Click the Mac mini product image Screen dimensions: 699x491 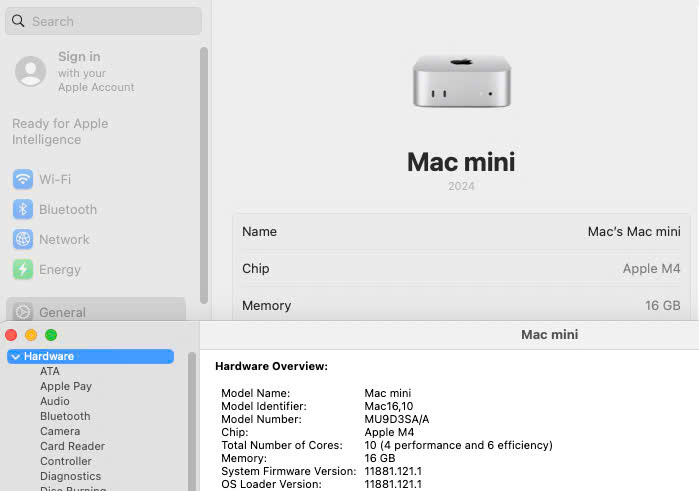[x=461, y=82]
